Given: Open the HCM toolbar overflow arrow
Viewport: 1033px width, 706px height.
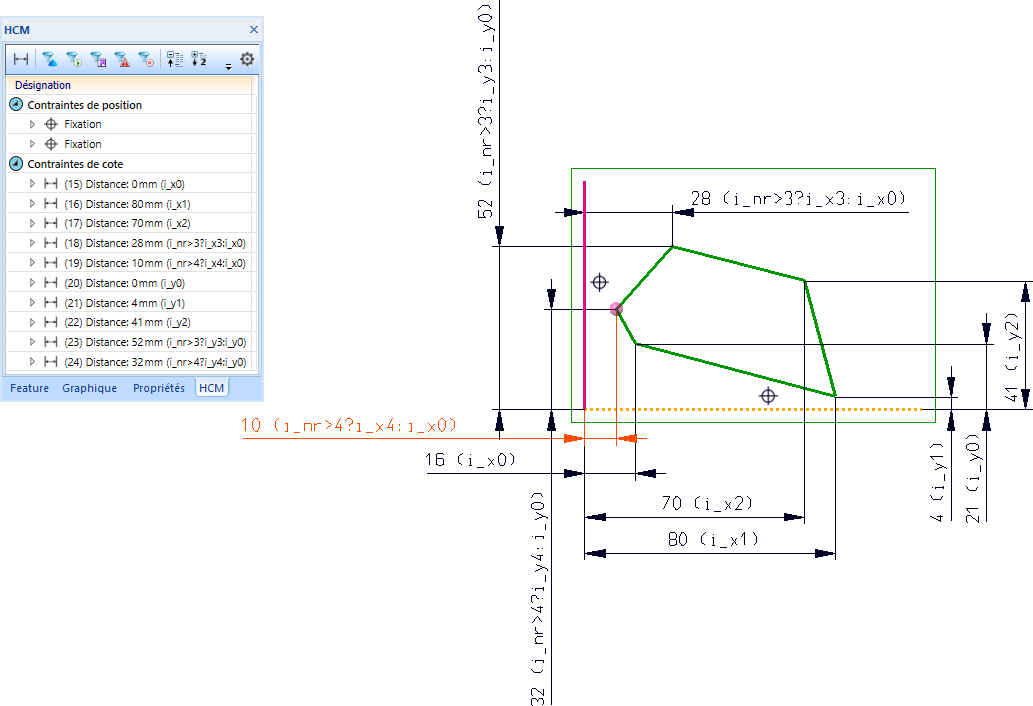Looking at the screenshot, I should click(x=229, y=66).
